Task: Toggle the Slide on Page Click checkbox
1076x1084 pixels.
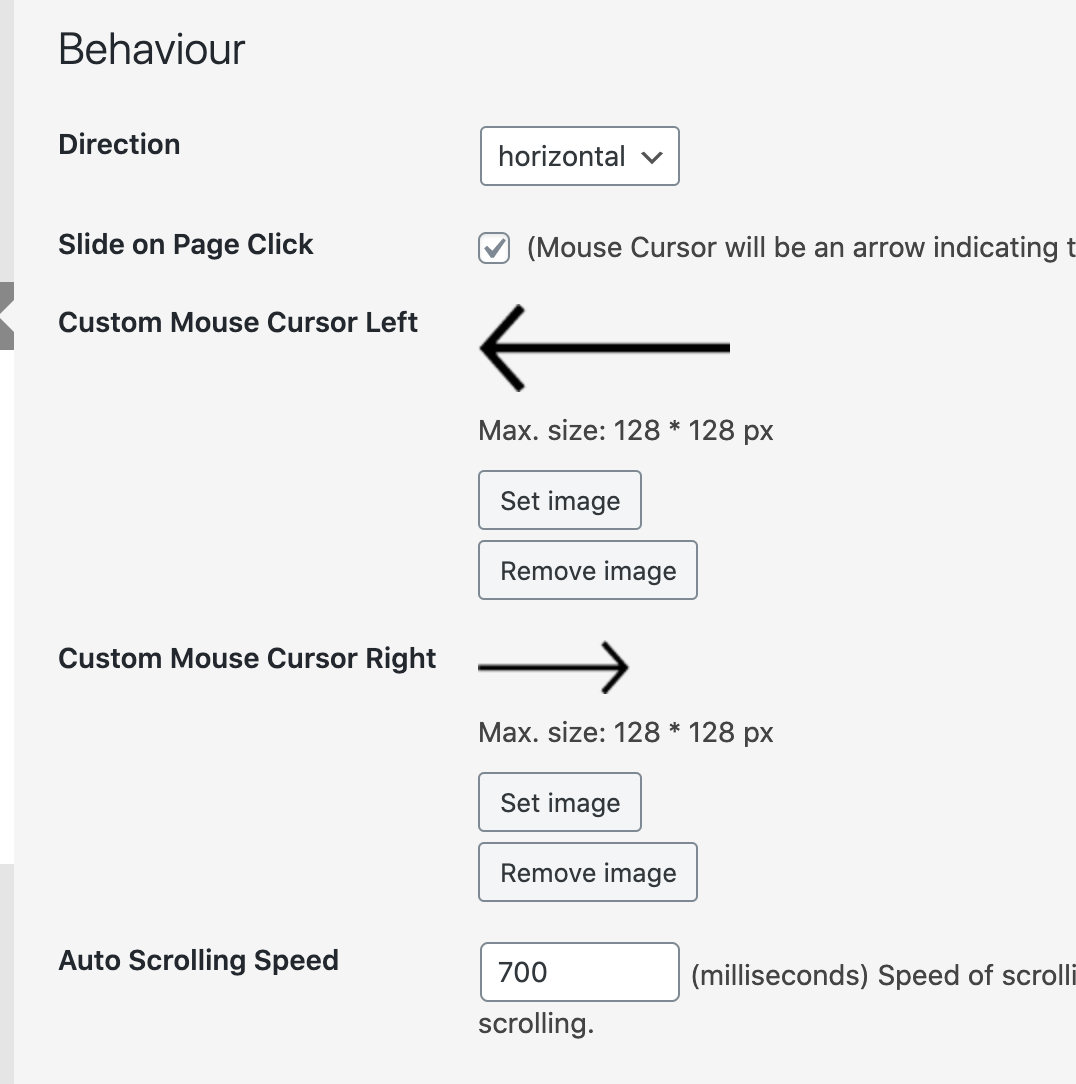Action: (x=494, y=249)
